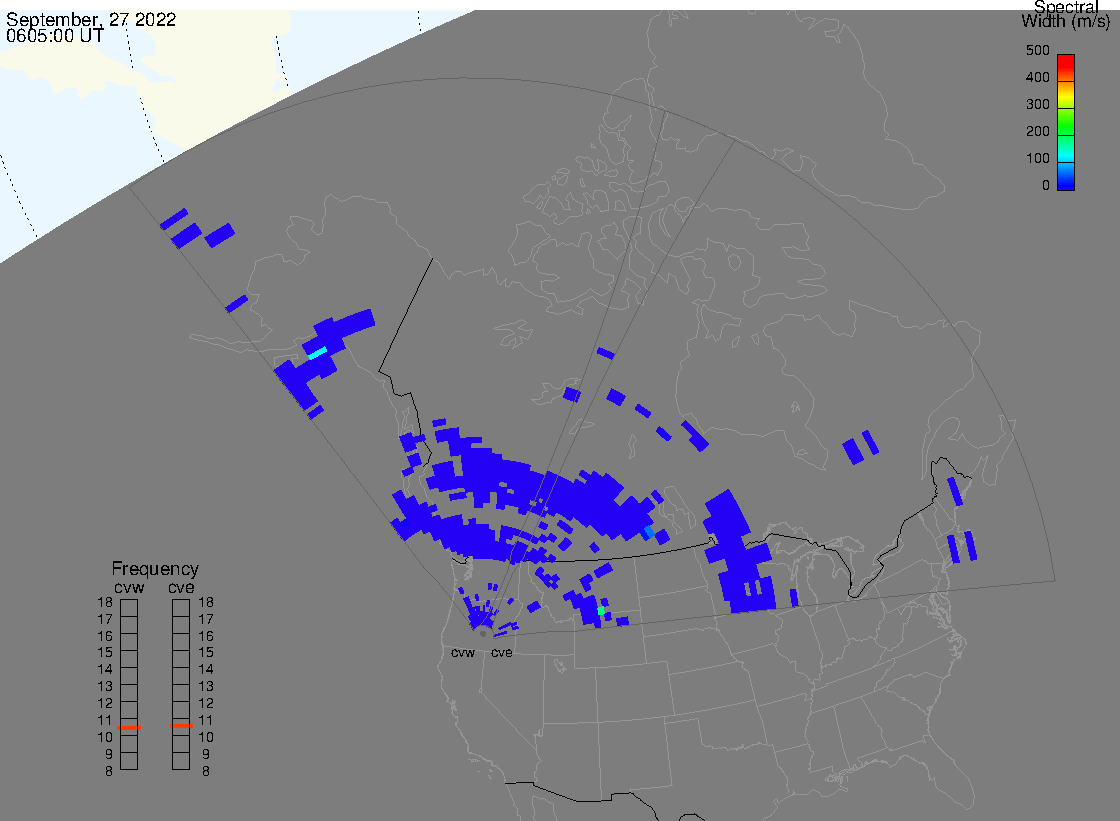Click the 'cvw' station label on the map
1120x821 pixels.
coord(463,652)
